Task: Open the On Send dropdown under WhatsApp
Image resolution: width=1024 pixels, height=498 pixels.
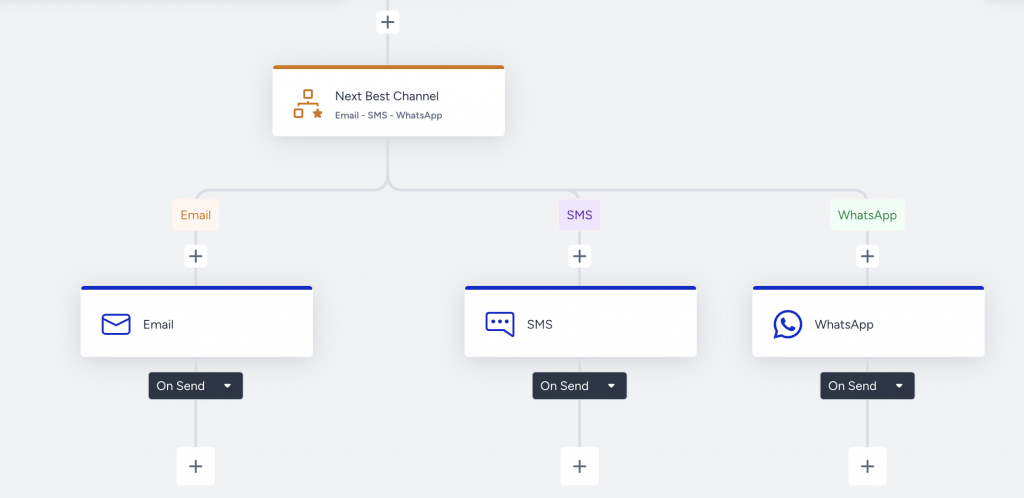Action: (867, 386)
